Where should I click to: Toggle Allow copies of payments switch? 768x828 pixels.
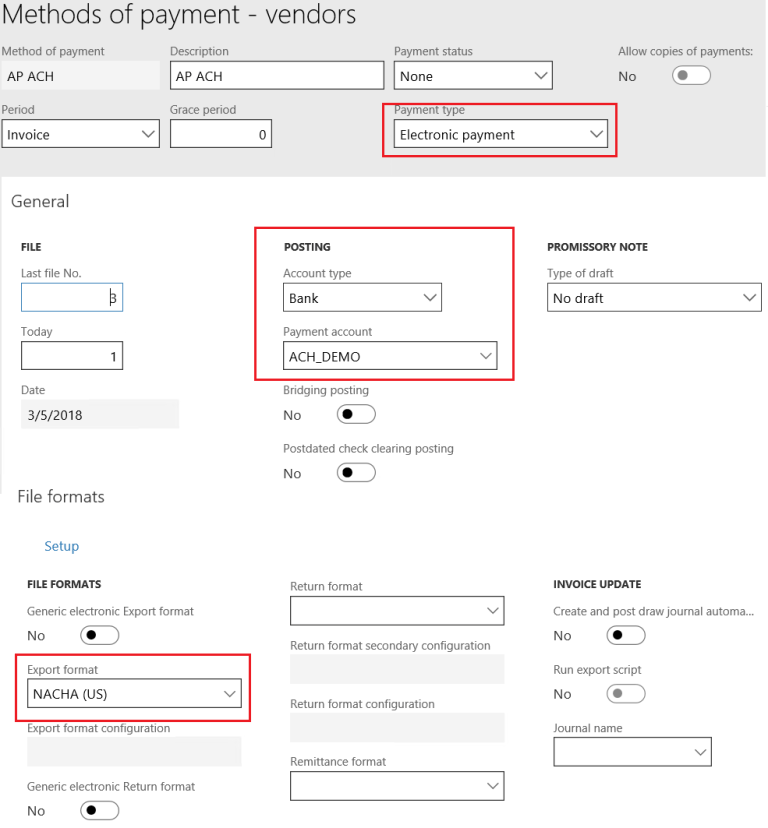691,76
